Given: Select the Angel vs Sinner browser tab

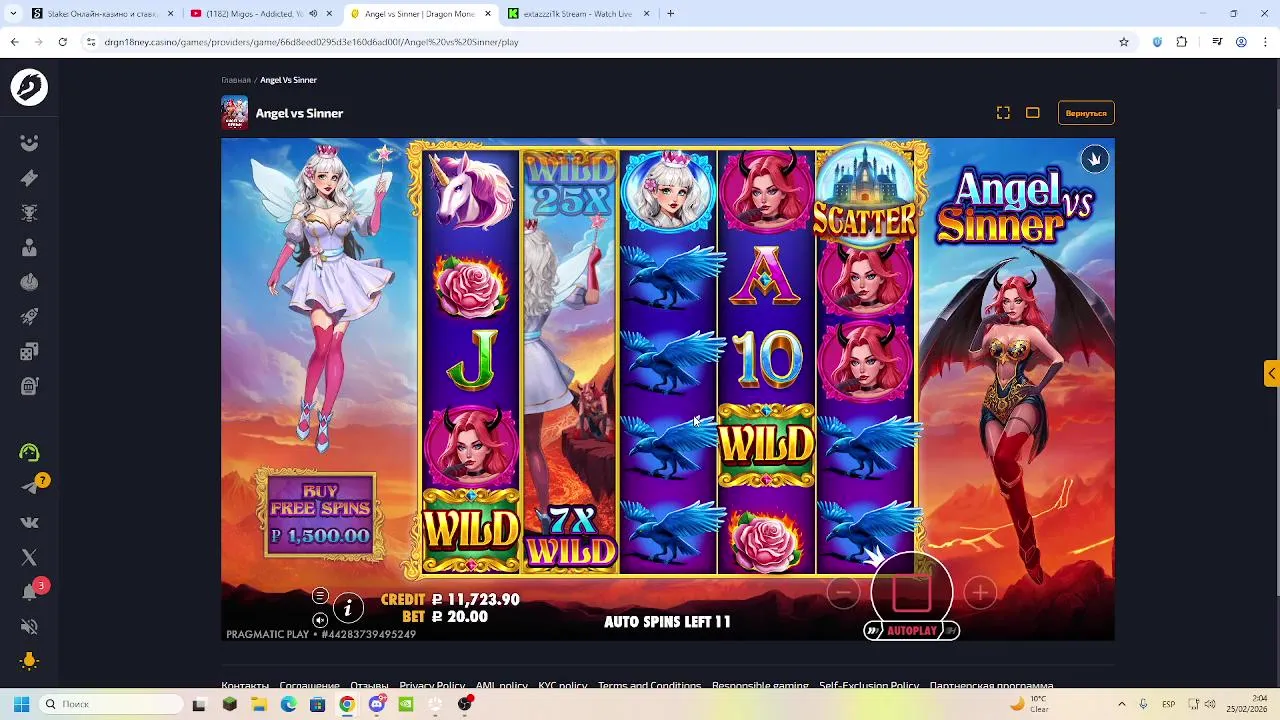Looking at the screenshot, I should 420,14.
